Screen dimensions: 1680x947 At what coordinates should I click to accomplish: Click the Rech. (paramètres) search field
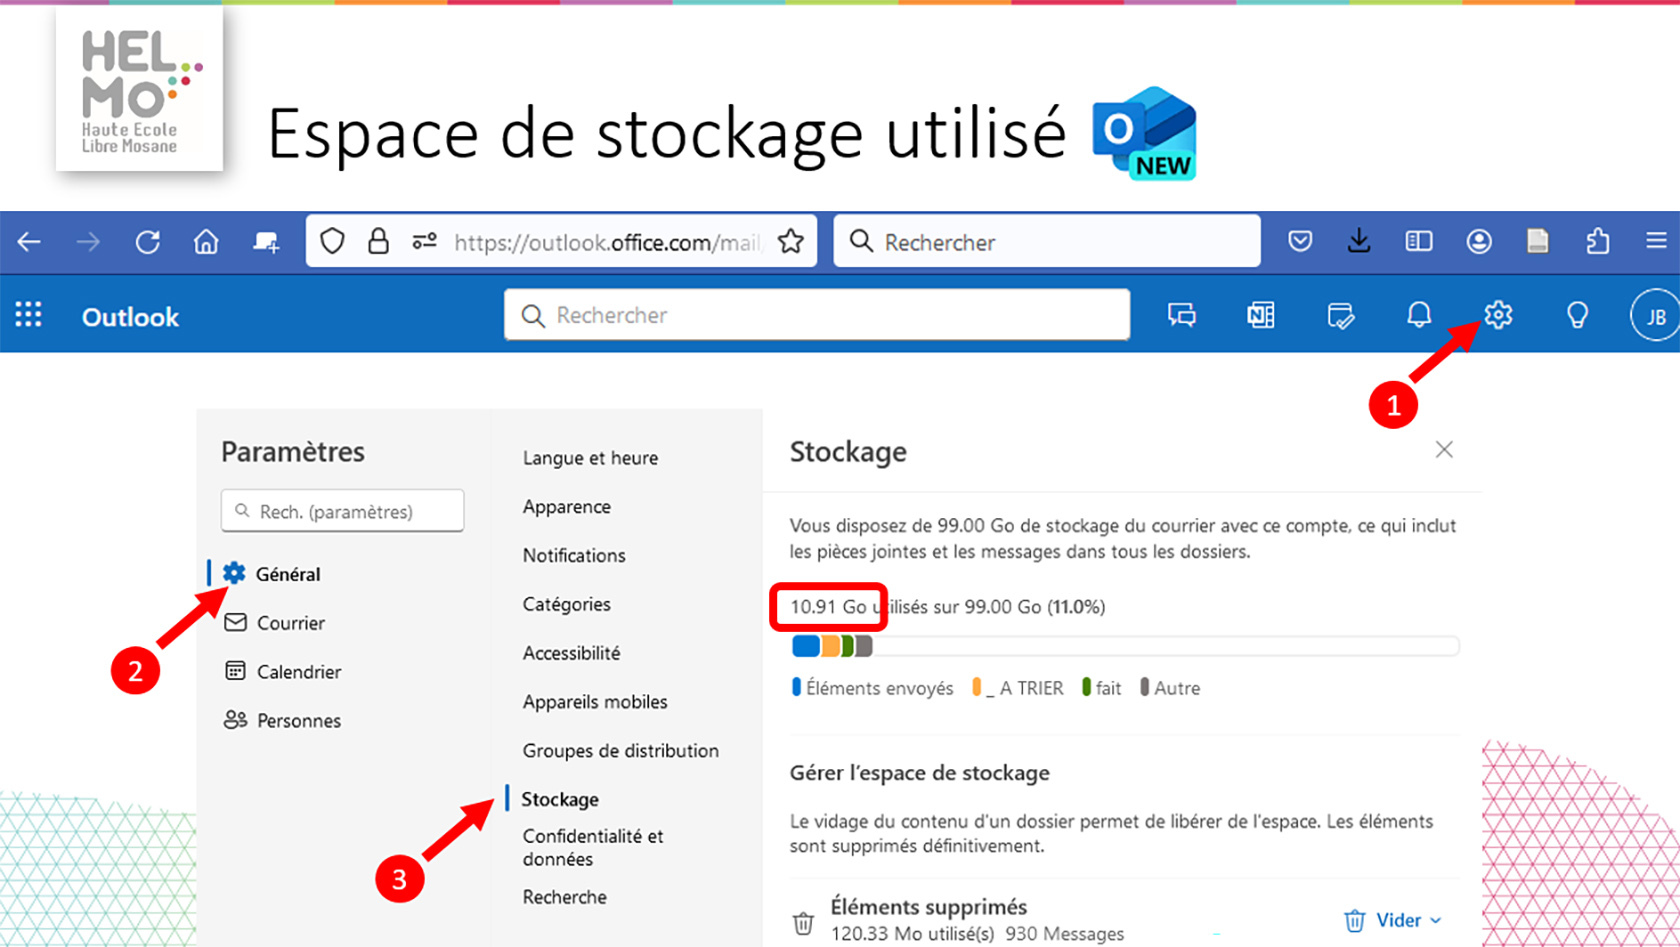pyautogui.click(x=343, y=511)
